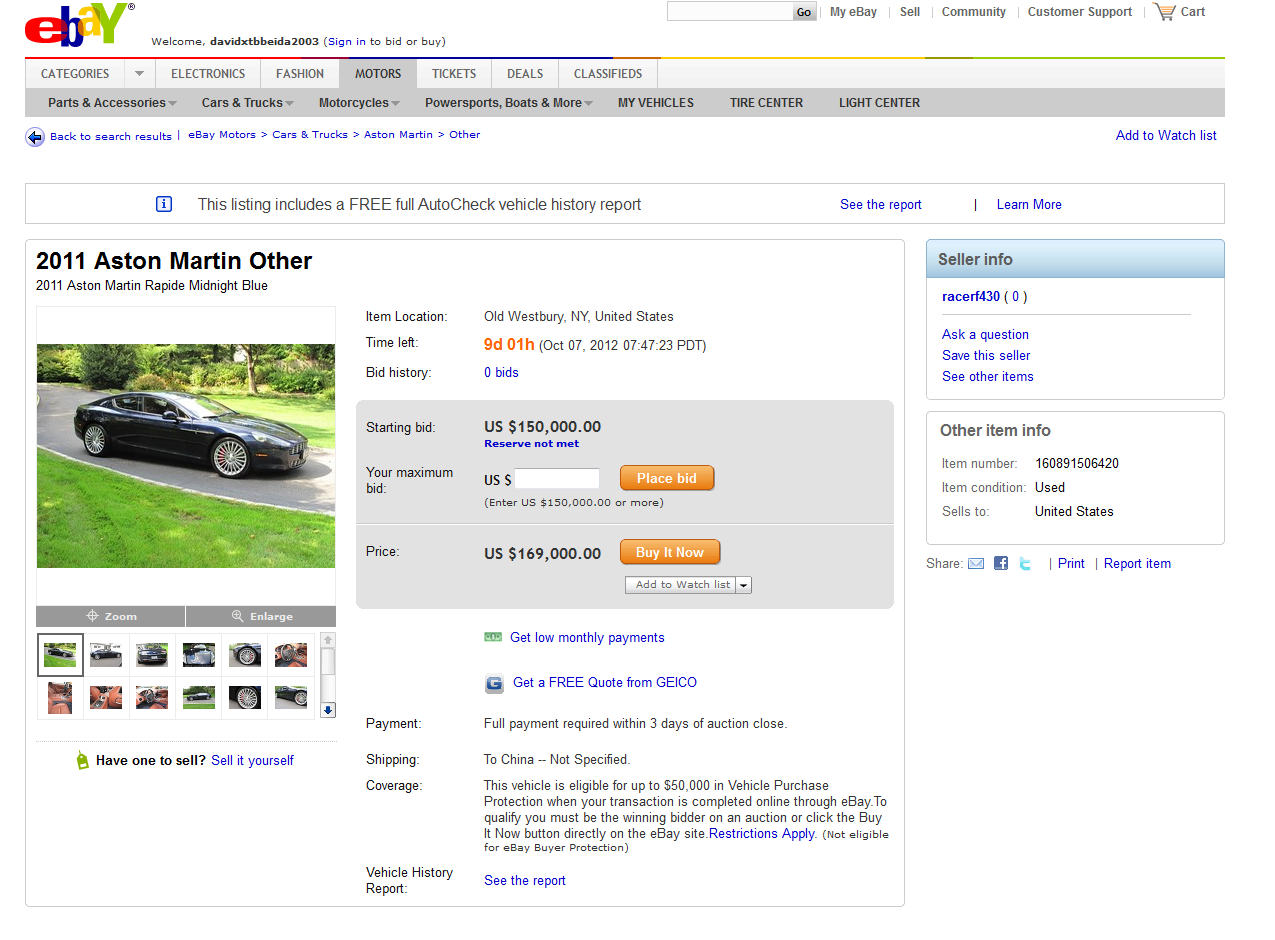Click Add to Watch list button below price
The width and height of the screenshot is (1275, 940).
(x=681, y=585)
